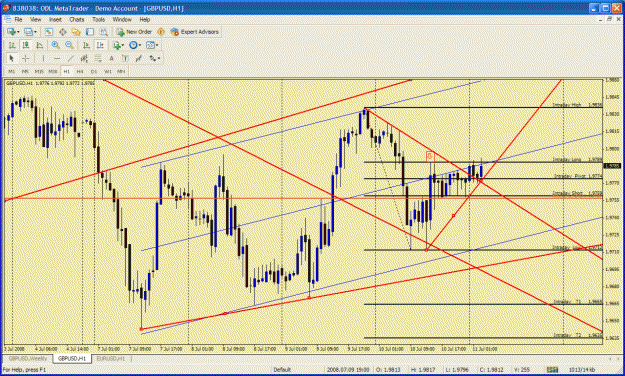The height and width of the screenshot is (376, 625).
Task: Select the Fibonacci Retracement tool
Action: pos(98,58)
